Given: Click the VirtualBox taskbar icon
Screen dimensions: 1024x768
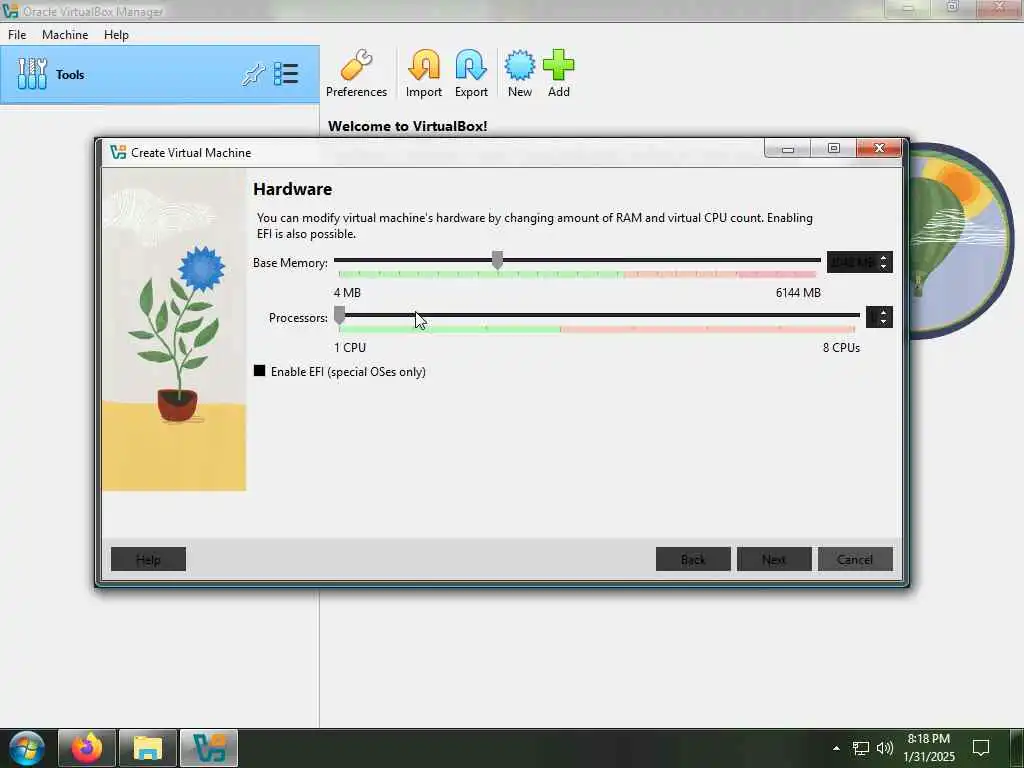Looking at the screenshot, I should click(x=209, y=748).
